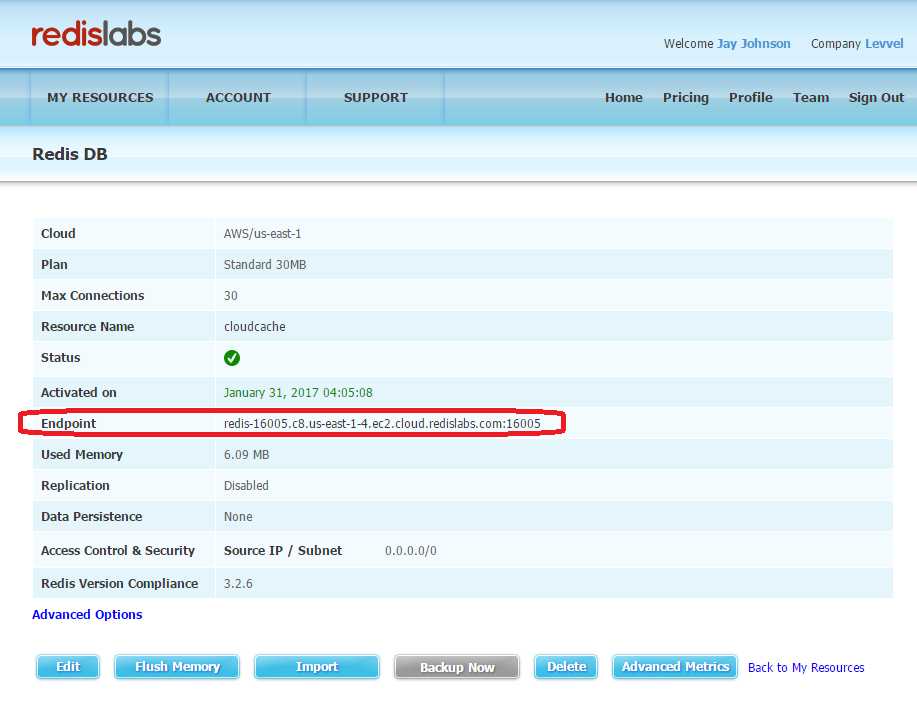
Task: Select the endpoint address redis-16005...:16005
Action: [x=382, y=424]
